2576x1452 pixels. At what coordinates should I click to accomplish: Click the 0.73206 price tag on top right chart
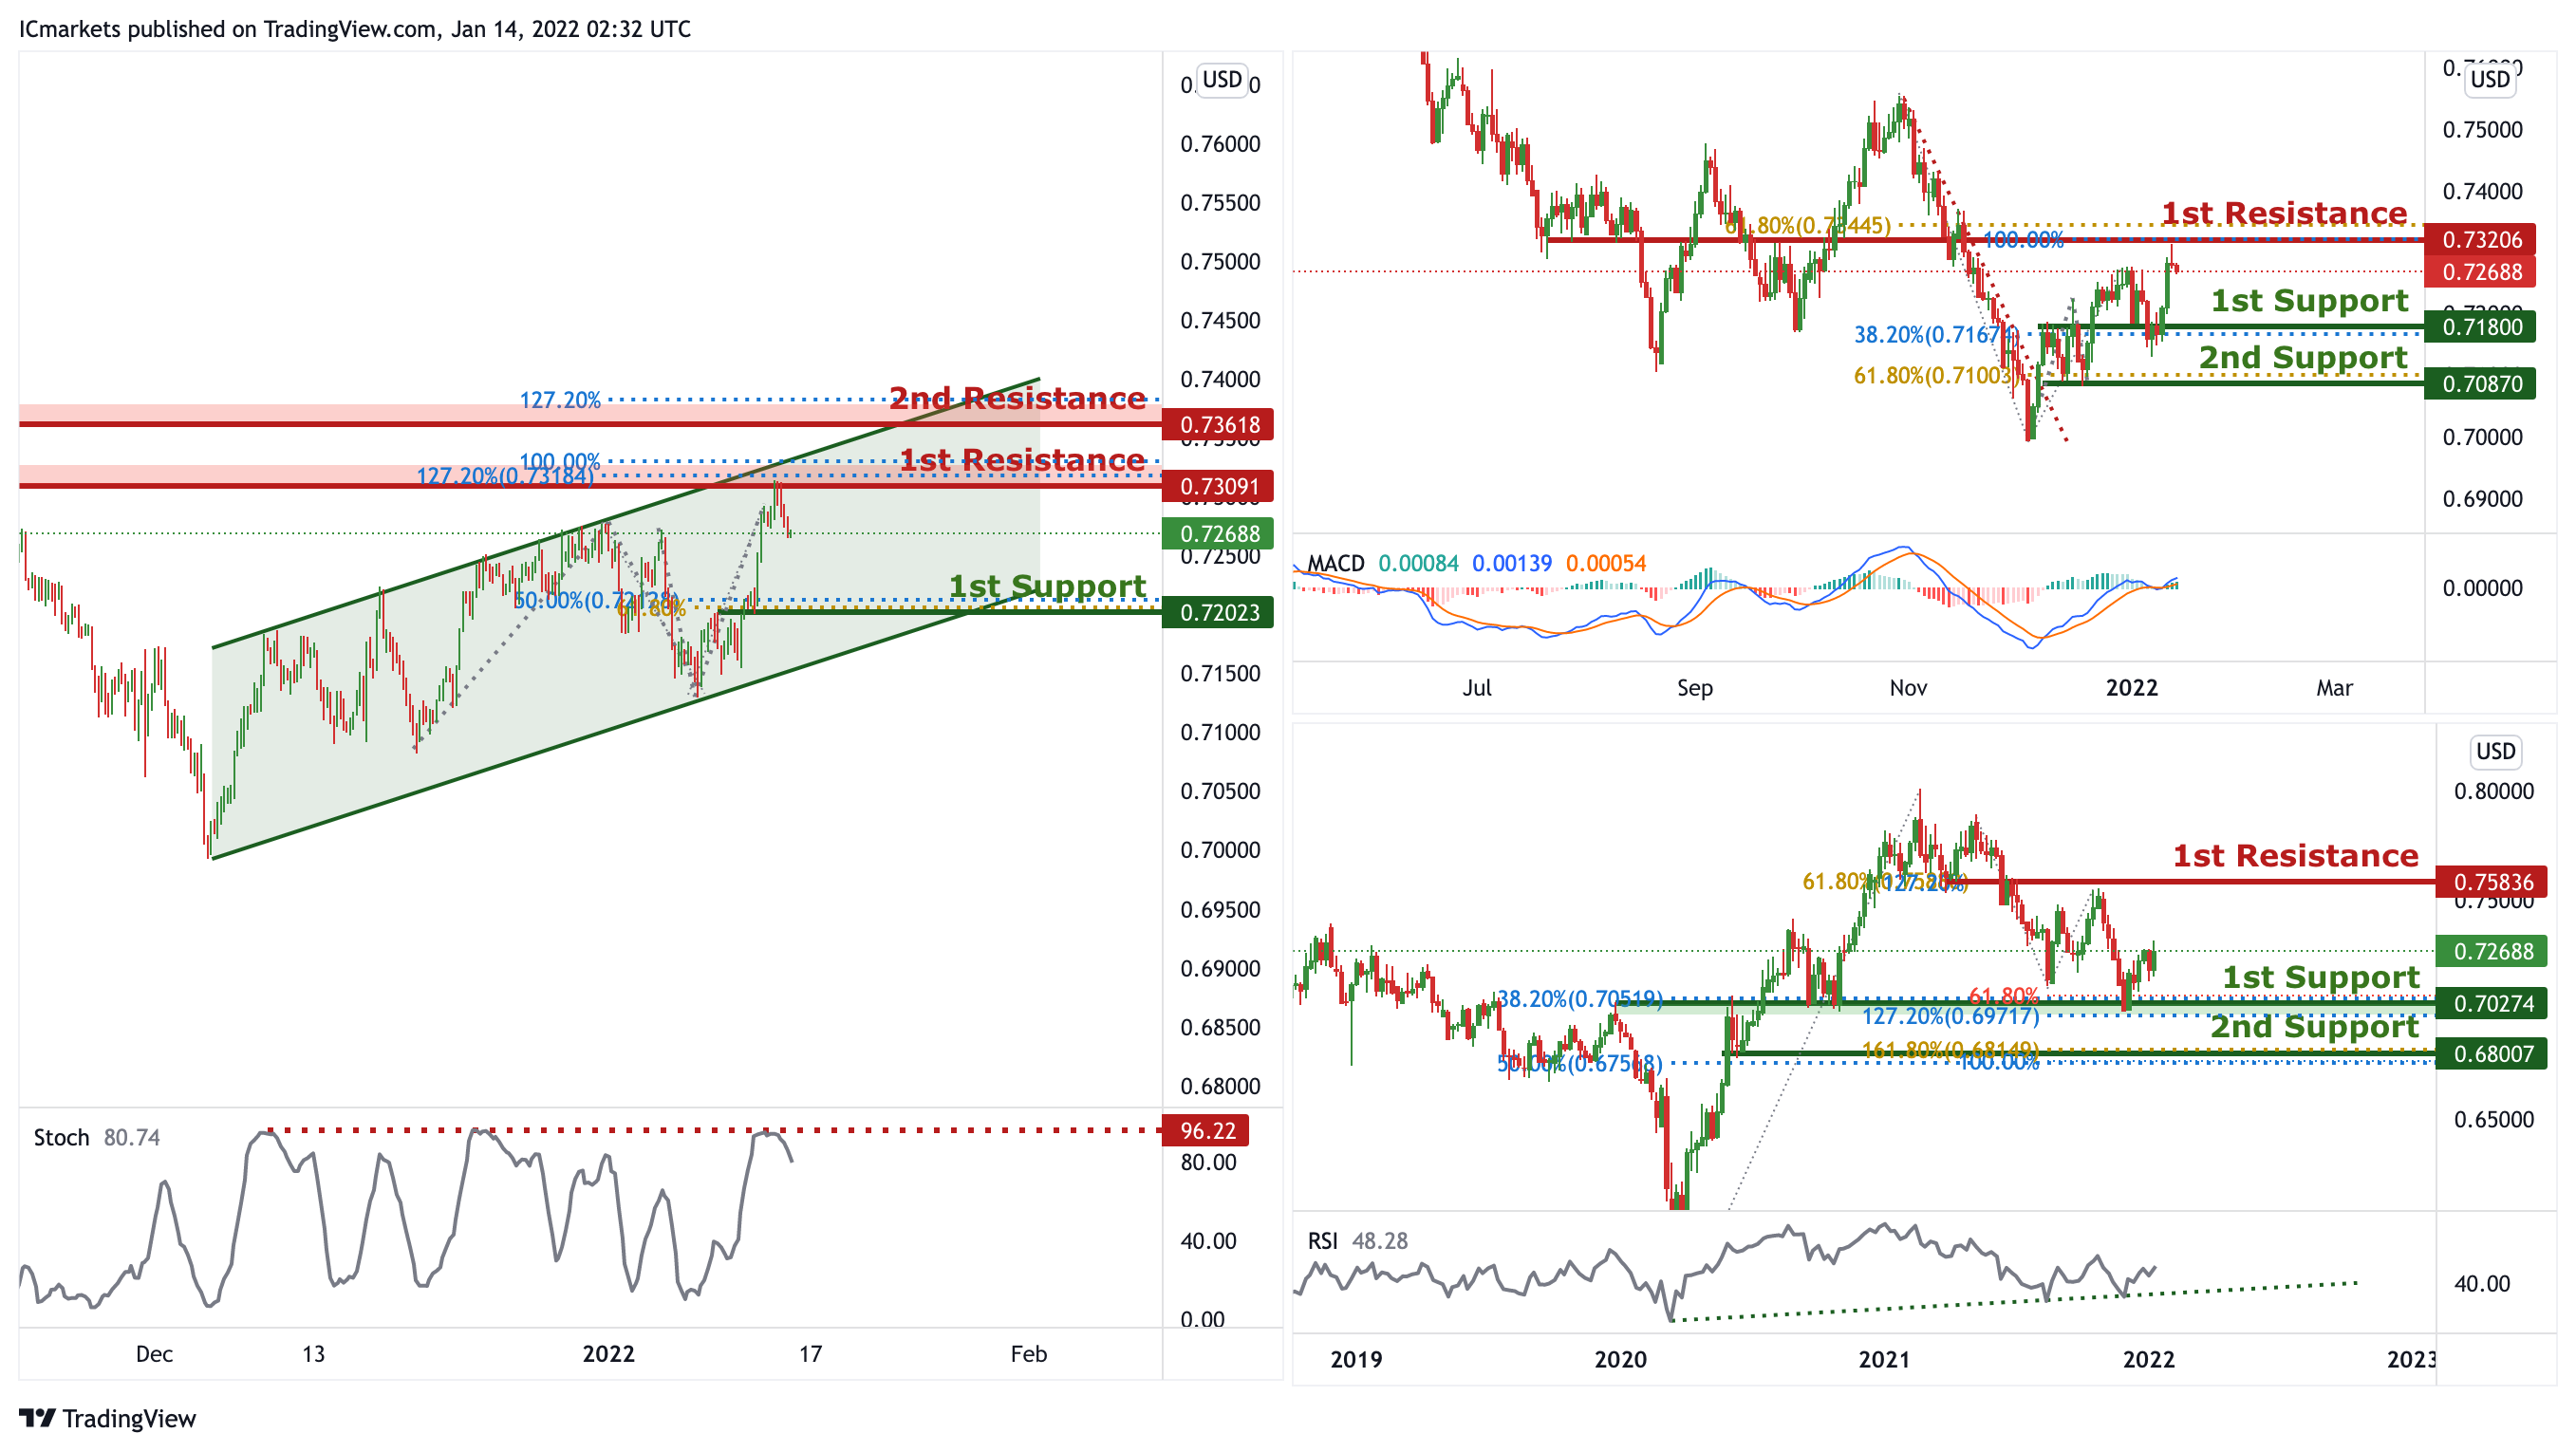coord(2481,240)
